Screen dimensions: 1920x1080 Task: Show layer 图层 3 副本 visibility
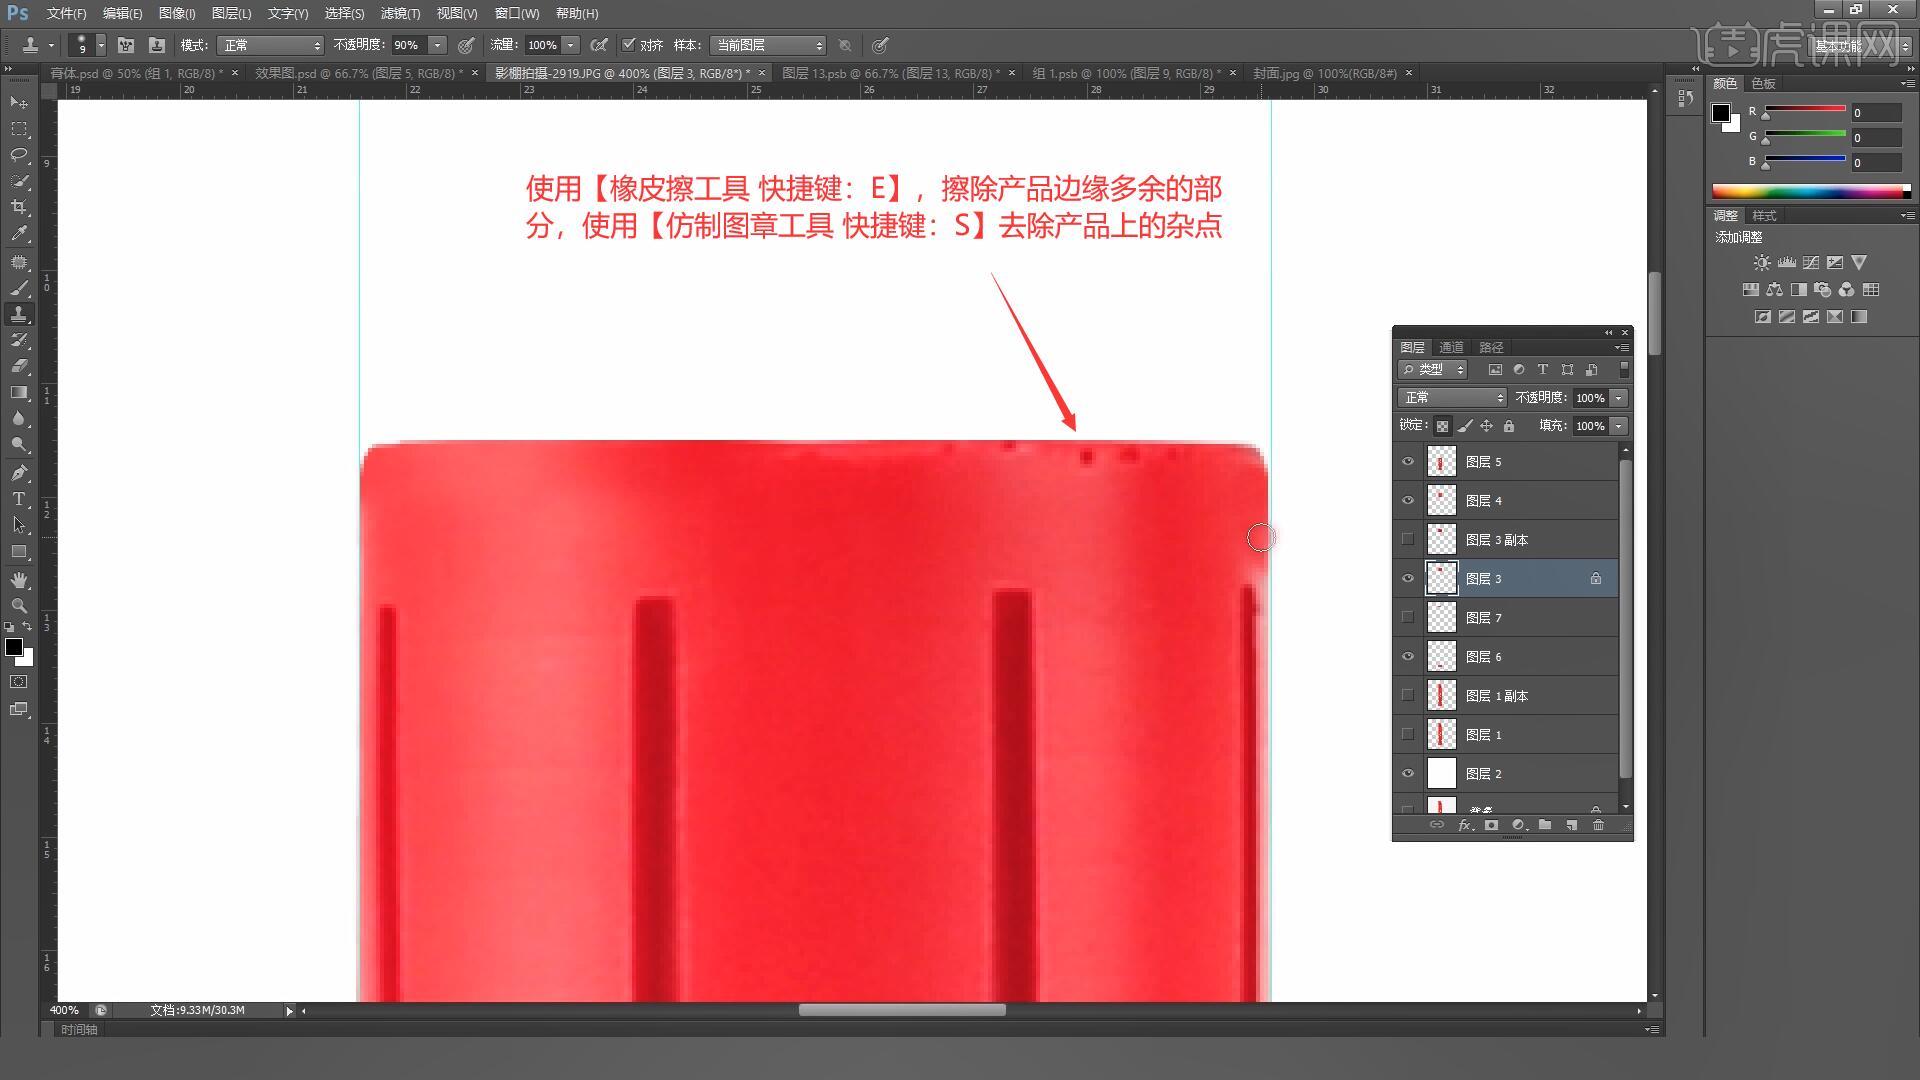(1408, 539)
